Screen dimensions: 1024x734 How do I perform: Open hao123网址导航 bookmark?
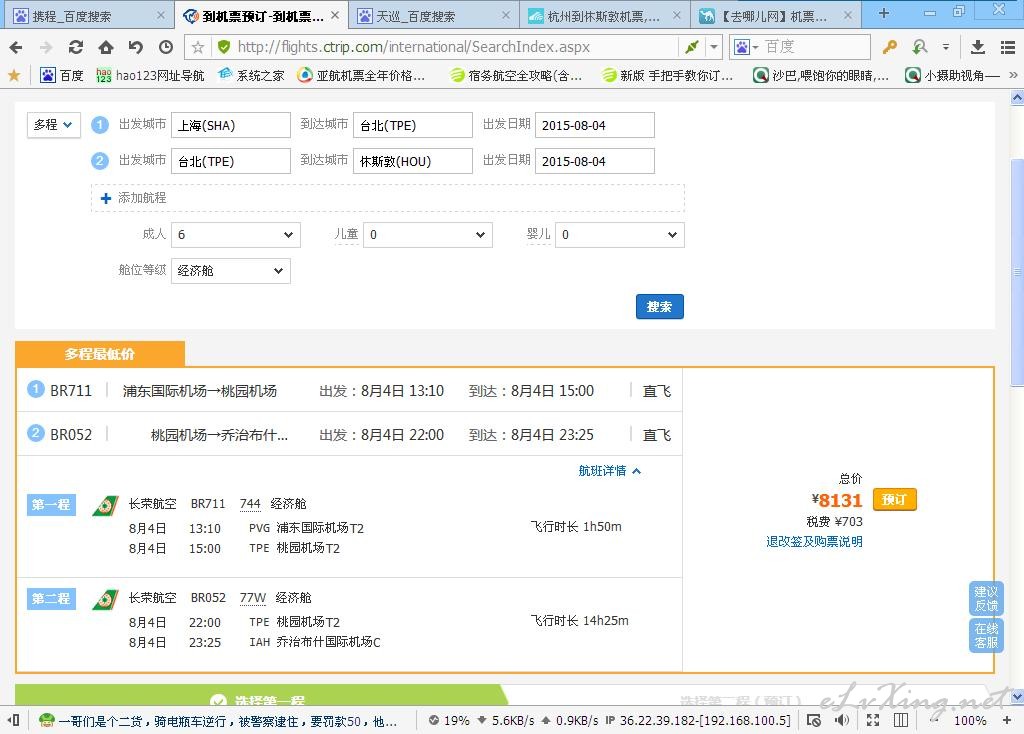pyautogui.click(x=150, y=76)
